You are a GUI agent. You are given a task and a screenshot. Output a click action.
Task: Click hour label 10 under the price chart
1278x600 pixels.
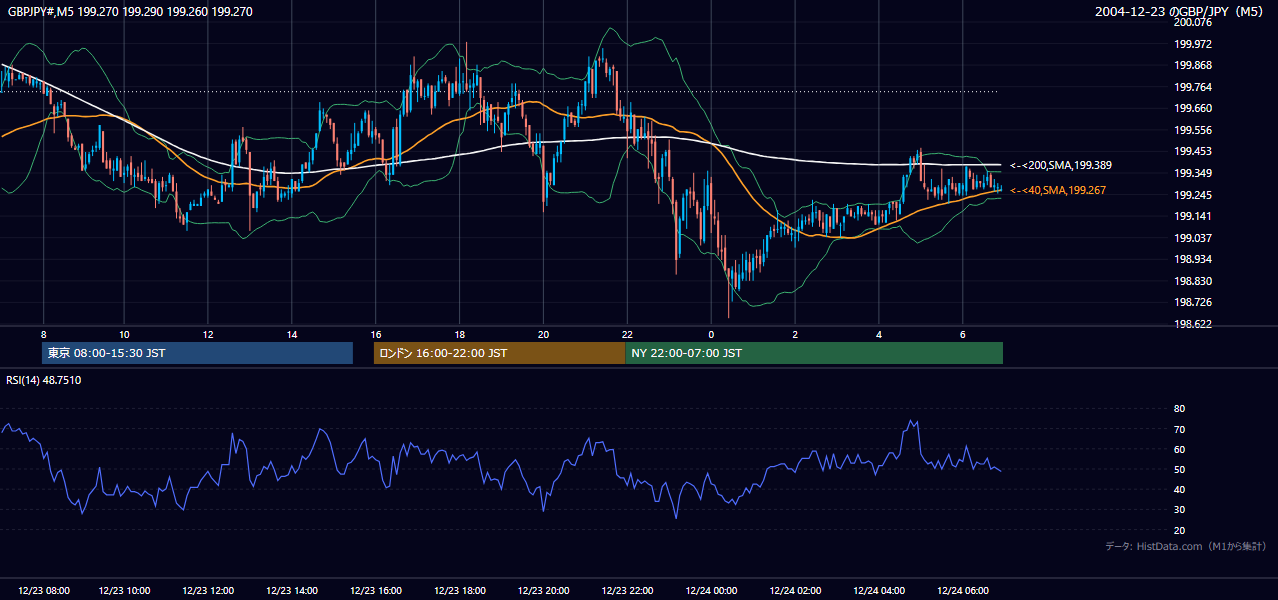pyautogui.click(x=124, y=334)
